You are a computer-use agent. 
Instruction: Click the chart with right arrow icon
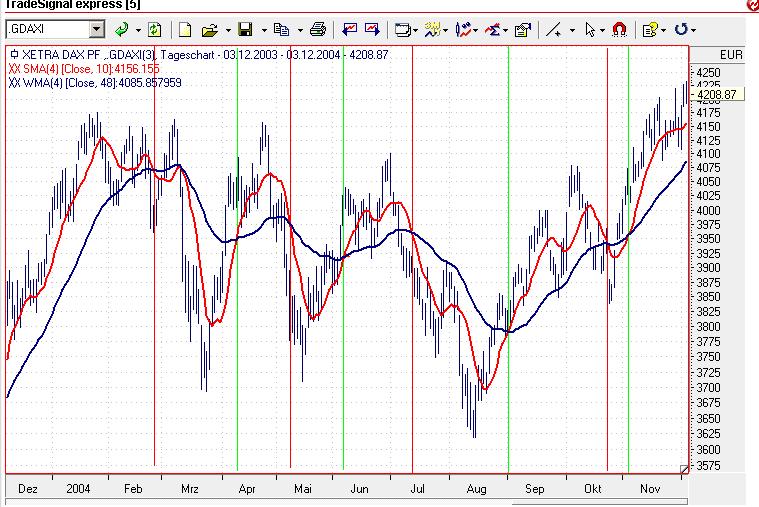point(372,29)
